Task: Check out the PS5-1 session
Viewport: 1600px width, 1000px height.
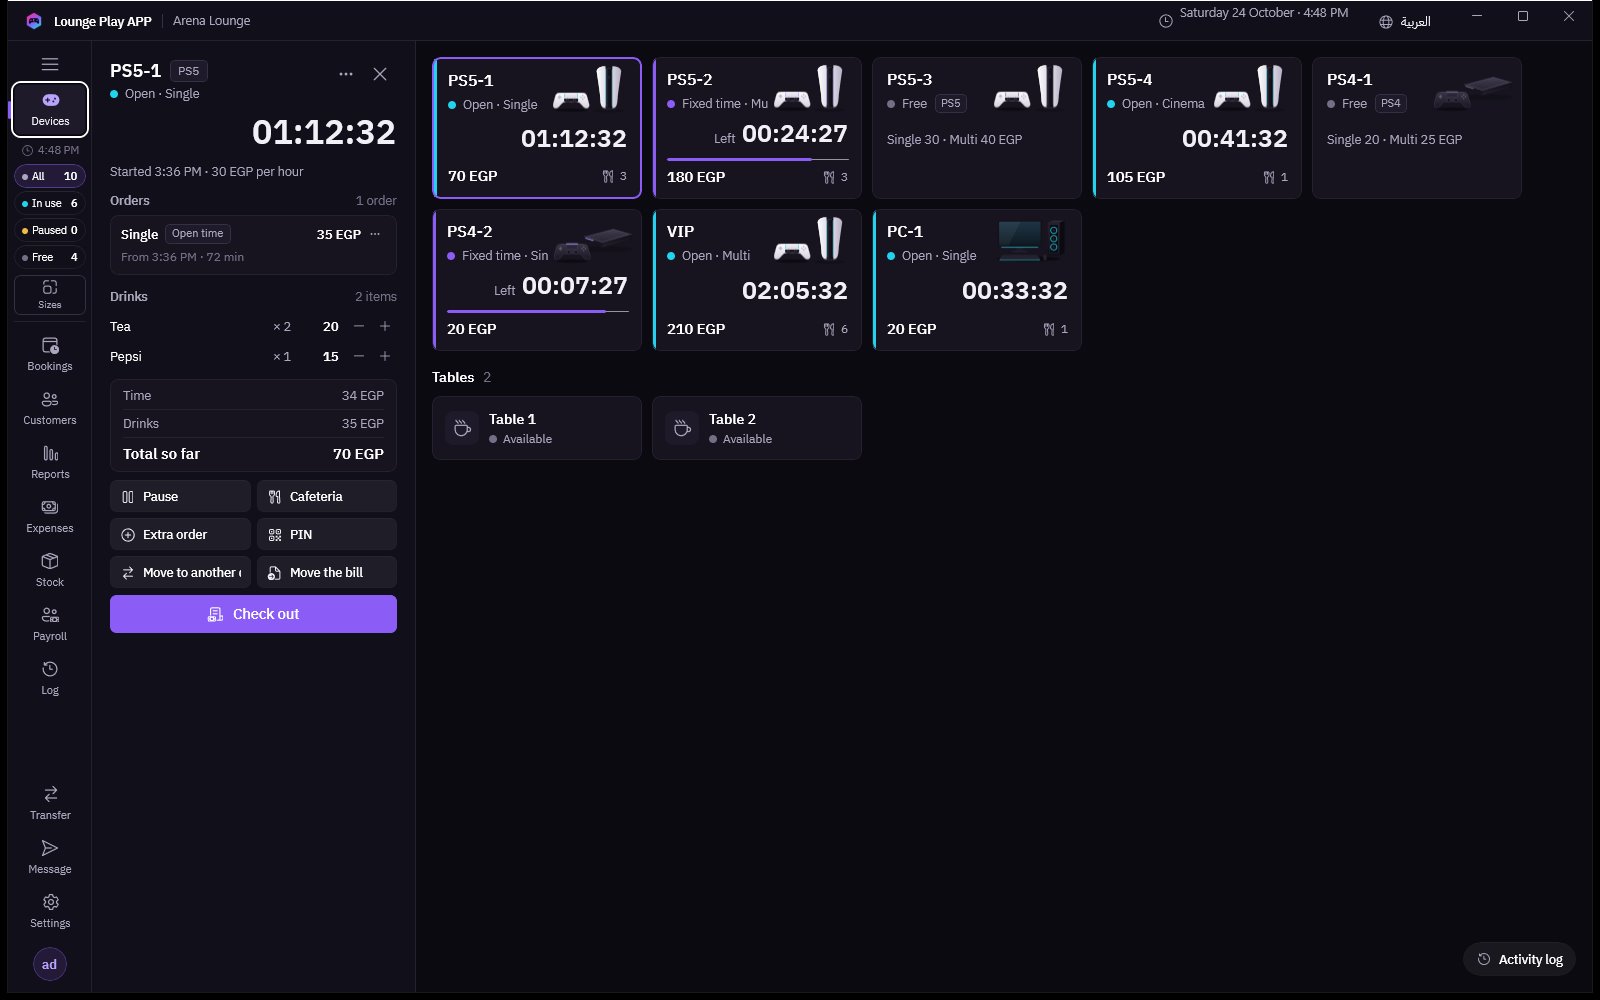Action: click(x=253, y=614)
